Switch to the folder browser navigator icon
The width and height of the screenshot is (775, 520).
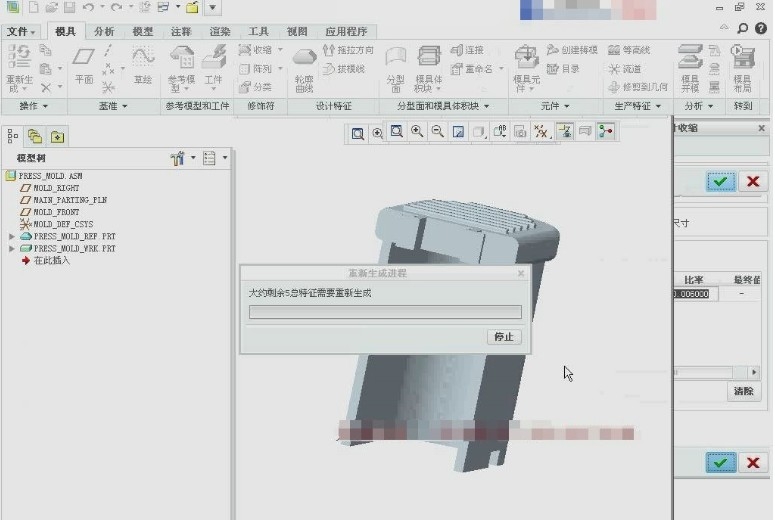tap(35, 136)
